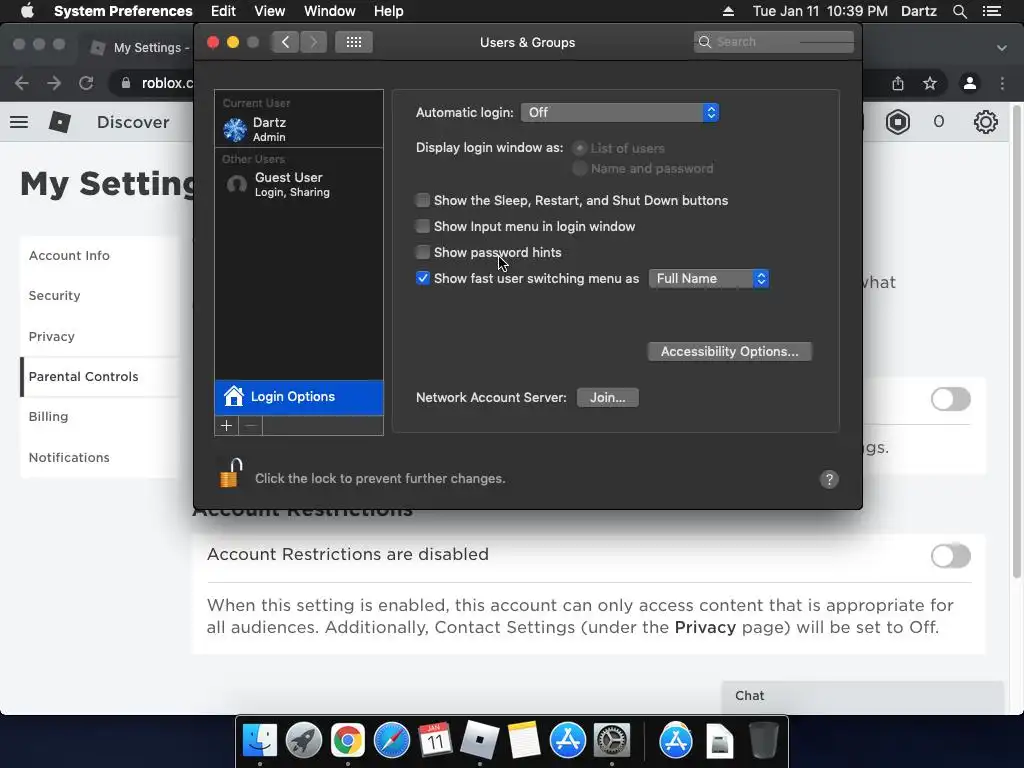This screenshot has height=768, width=1024.
Task: Expand Chrome tab search chevron
Action: pyautogui.click(x=1002, y=48)
